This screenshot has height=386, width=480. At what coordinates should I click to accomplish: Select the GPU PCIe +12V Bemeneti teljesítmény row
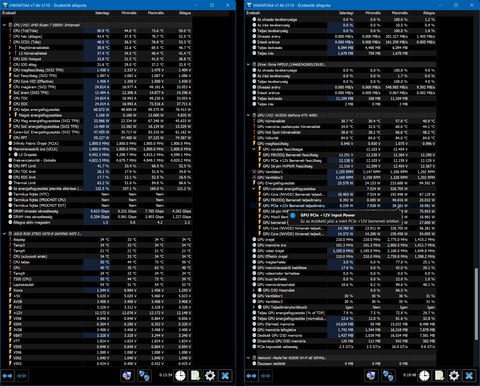(x=343, y=206)
